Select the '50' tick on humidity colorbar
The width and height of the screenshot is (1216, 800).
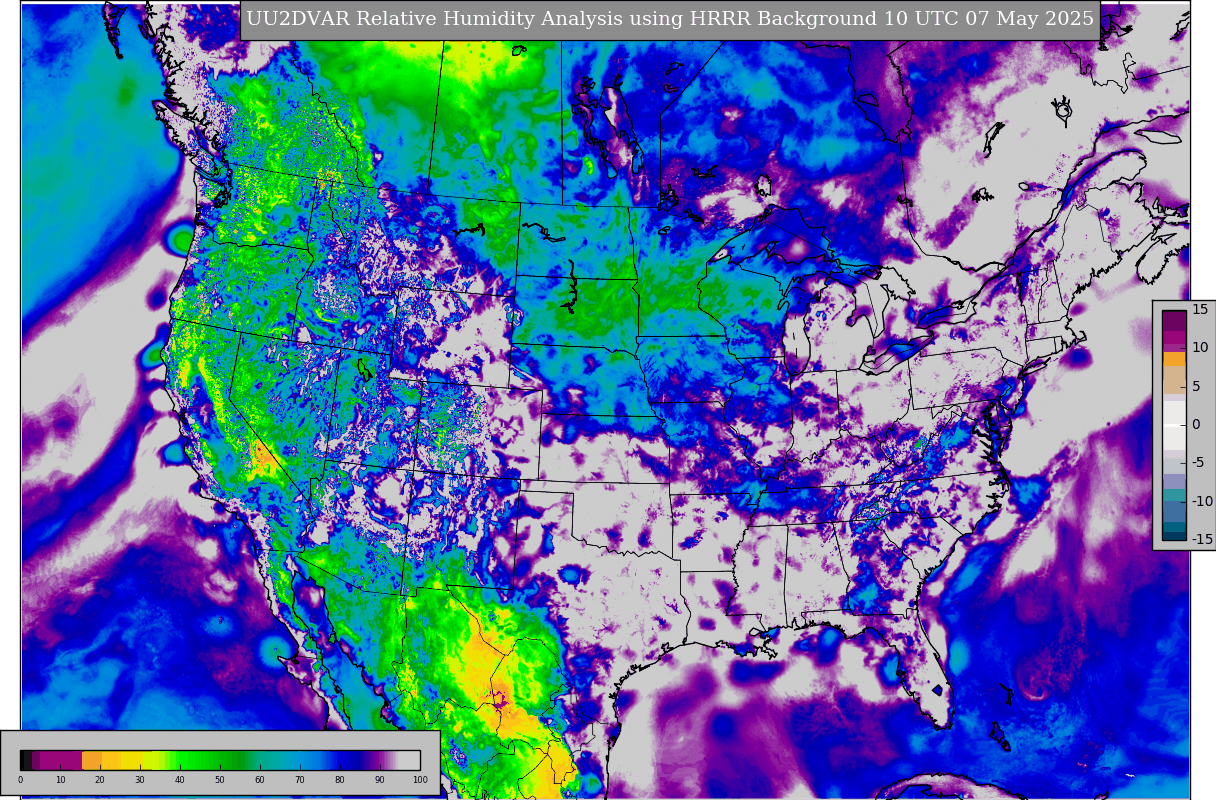click(220, 780)
